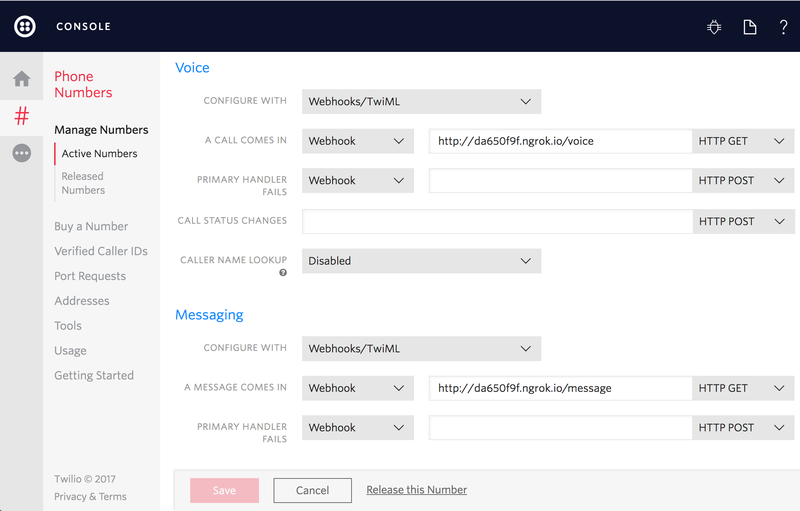Image resolution: width=800 pixels, height=511 pixels.
Task: Open Caller Name Lookup Disabled dropdown
Action: (x=421, y=261)
